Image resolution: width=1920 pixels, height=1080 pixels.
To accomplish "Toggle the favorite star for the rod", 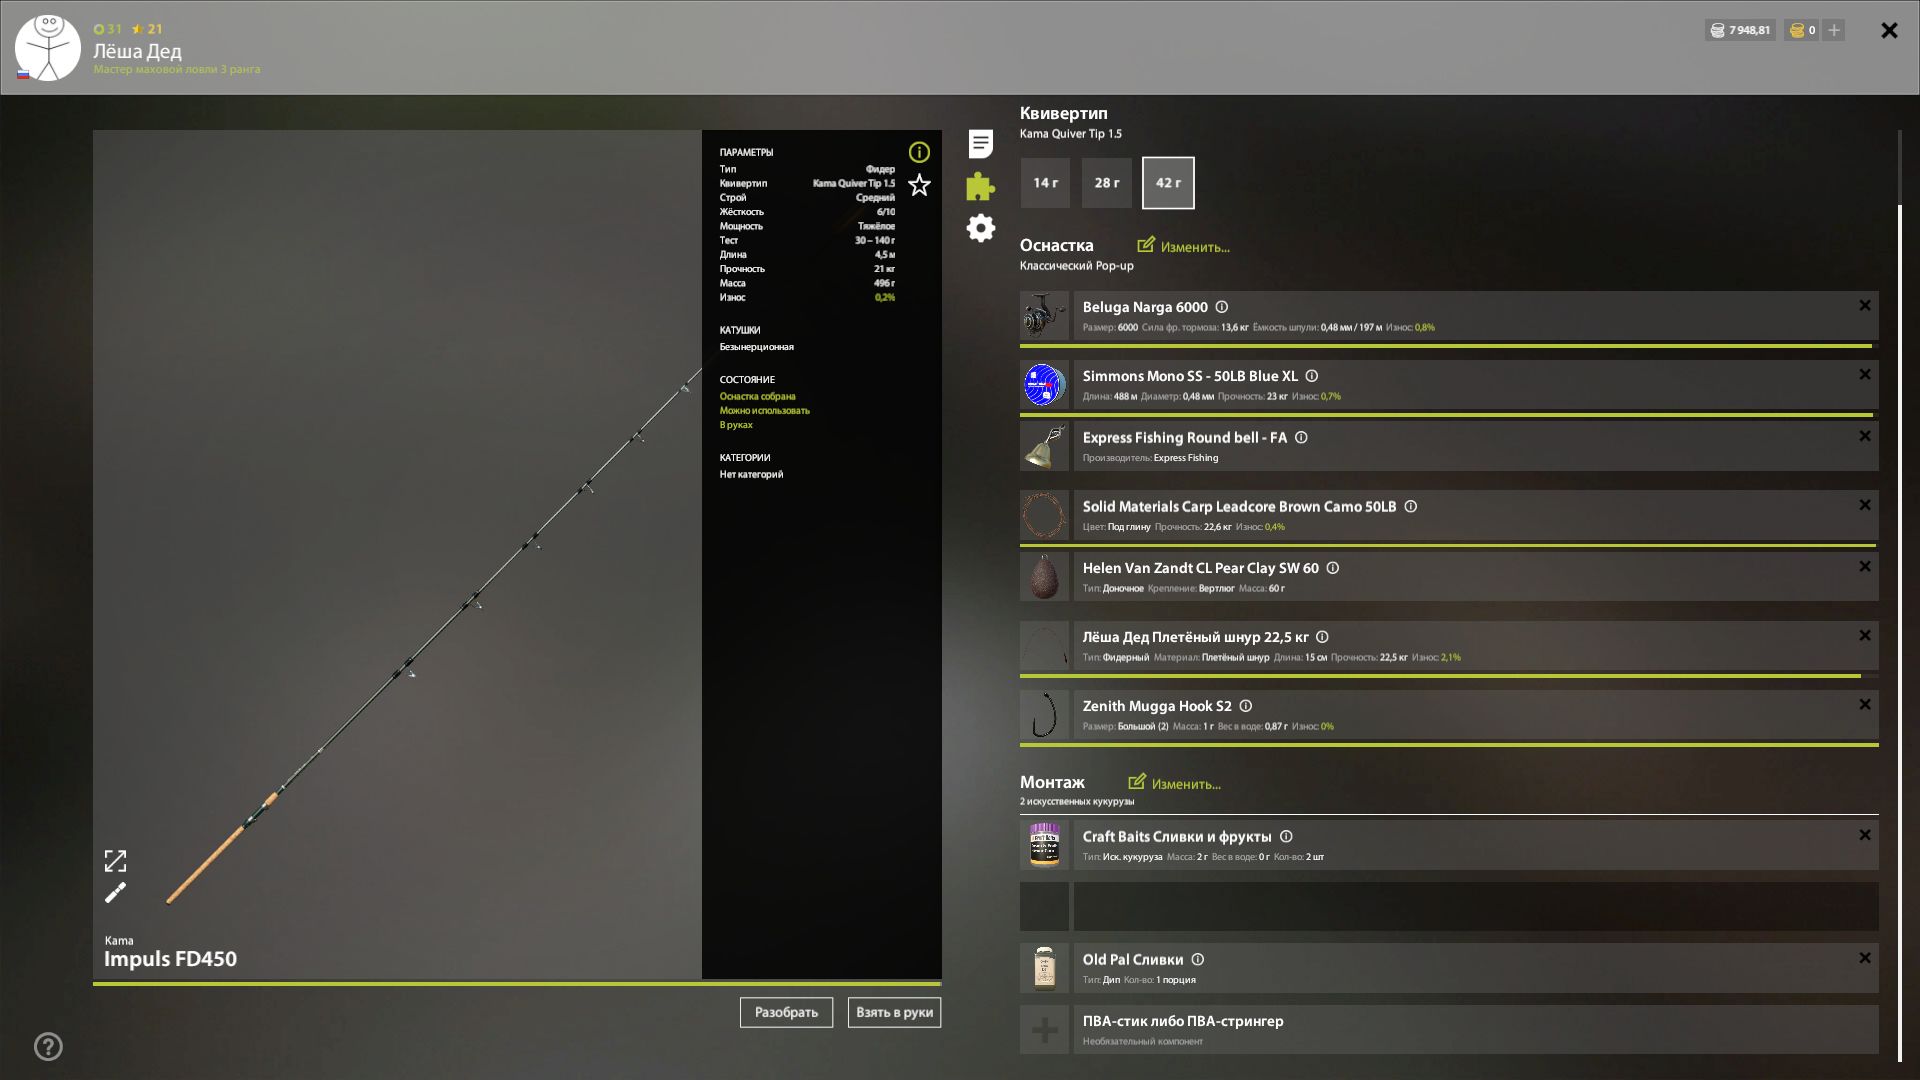I will coord(918,185).
